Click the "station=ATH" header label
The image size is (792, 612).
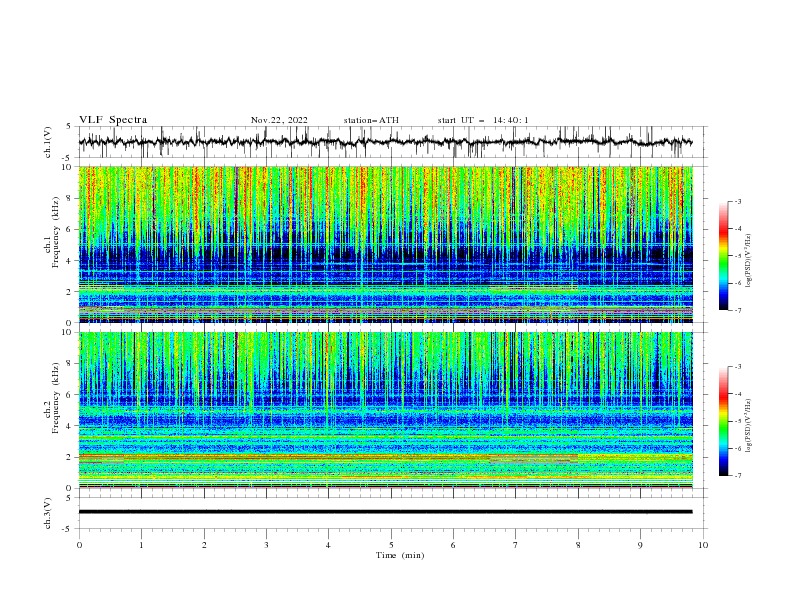coord(371,120)
